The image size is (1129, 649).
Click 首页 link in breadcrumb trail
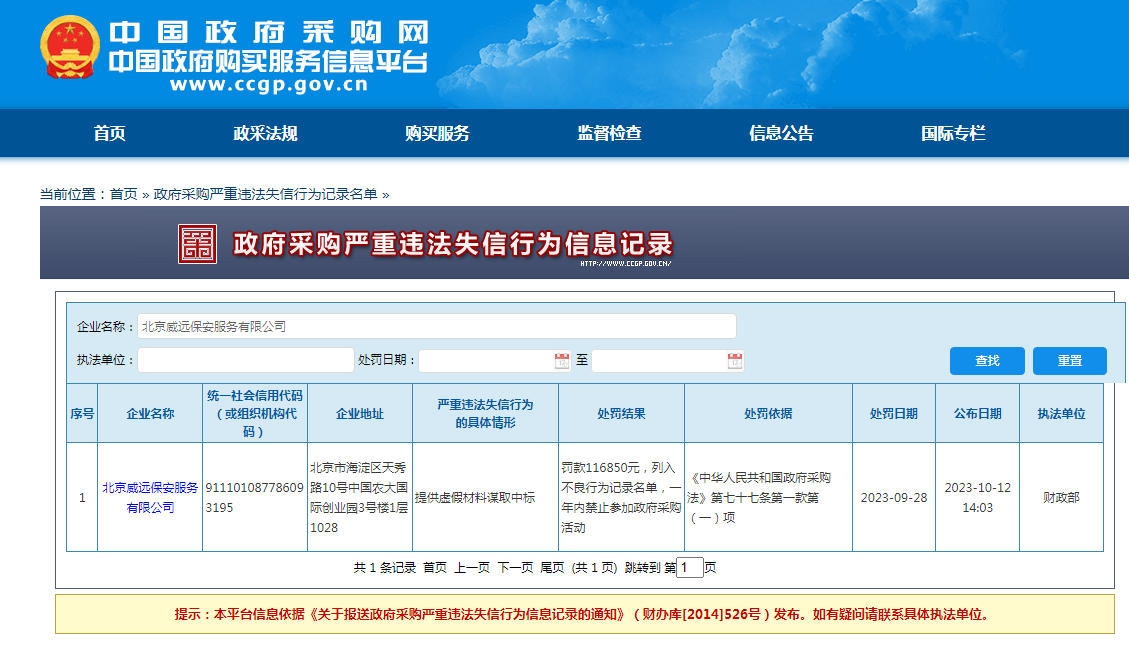(124, 194)
